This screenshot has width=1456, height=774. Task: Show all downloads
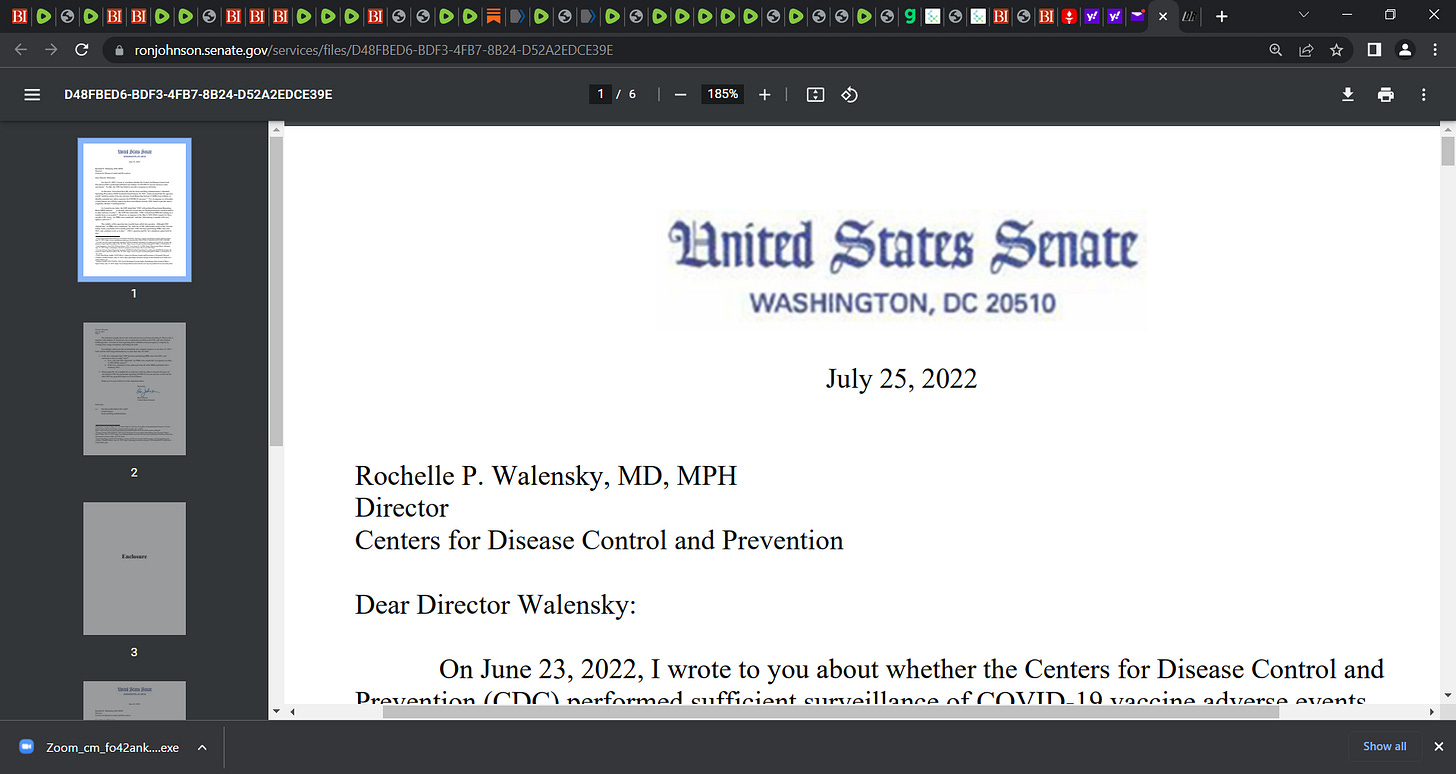click(x=1384, y=746)
